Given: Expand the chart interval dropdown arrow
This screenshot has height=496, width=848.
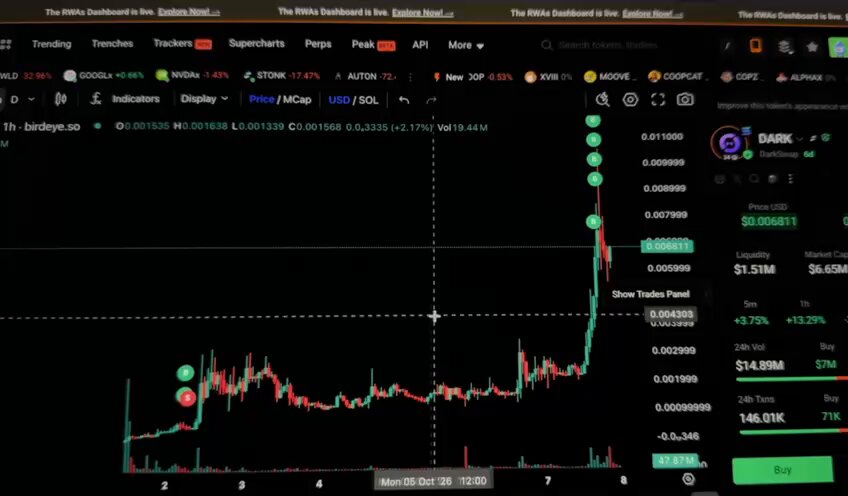Looking at the screenshot, I should 31,99.
